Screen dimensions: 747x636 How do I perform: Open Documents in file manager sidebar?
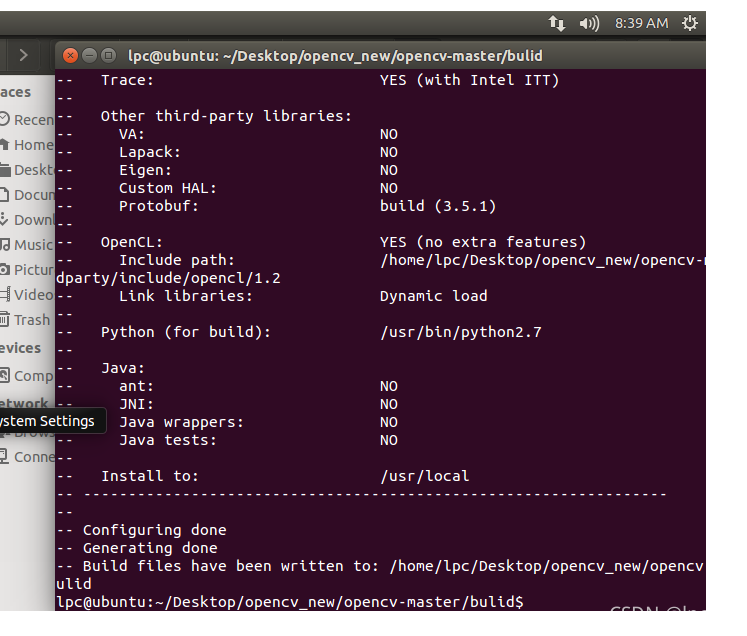pyautogui.click(x=27, y=194)
